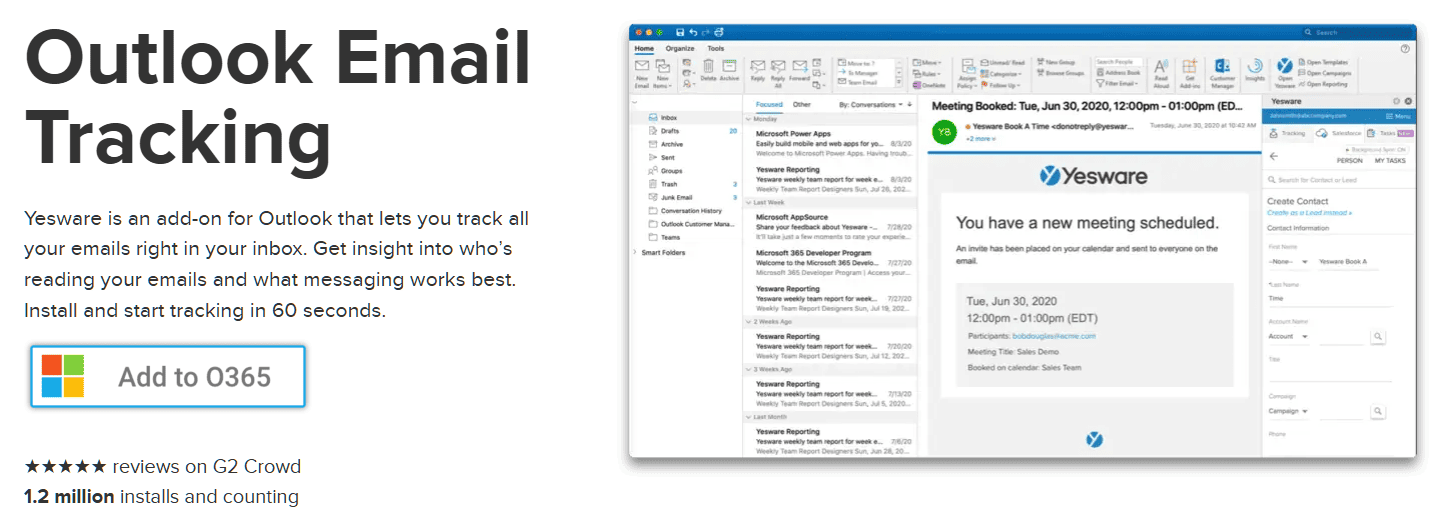This screenshot has height=522, width=1439.
Task: Switch to Yesware Salesforce tab
Action: 1339,133
